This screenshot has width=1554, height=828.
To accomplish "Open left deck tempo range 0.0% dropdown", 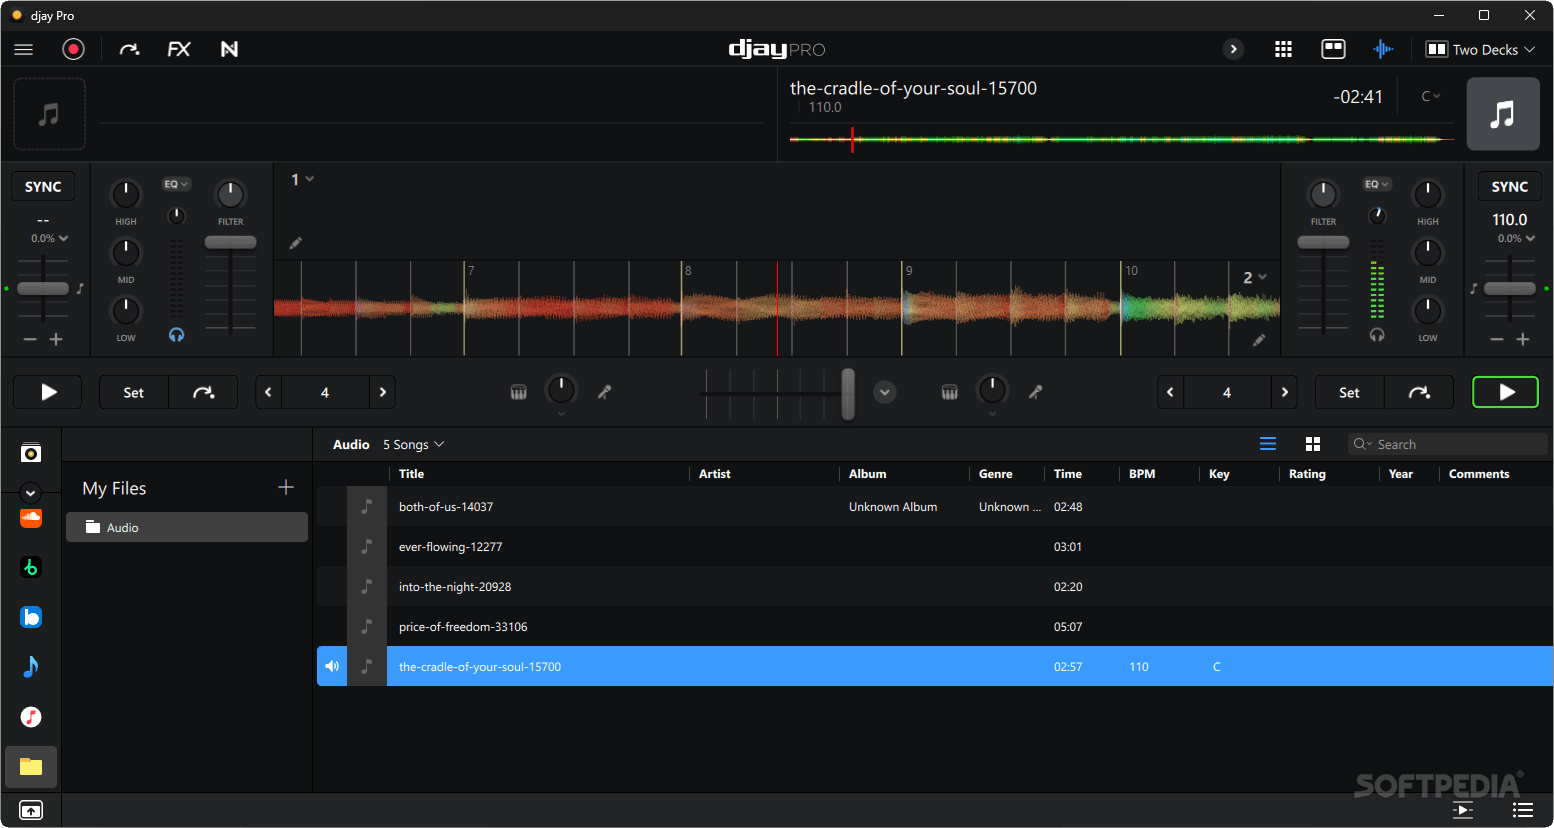I will (49, 238).
